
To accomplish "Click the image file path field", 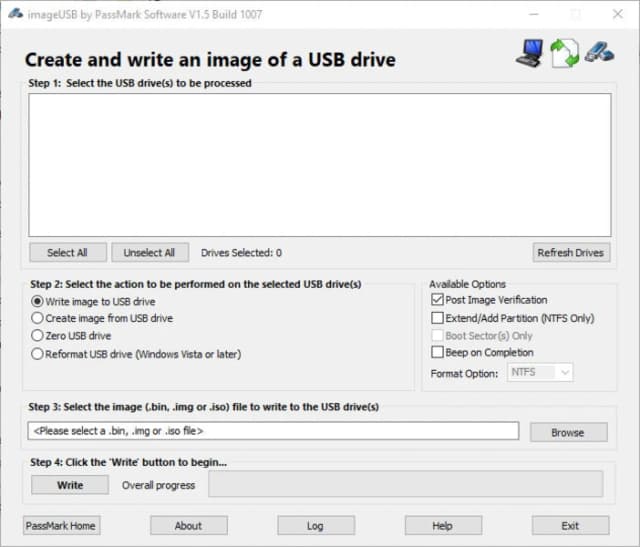I will click(x=273, y=431).
